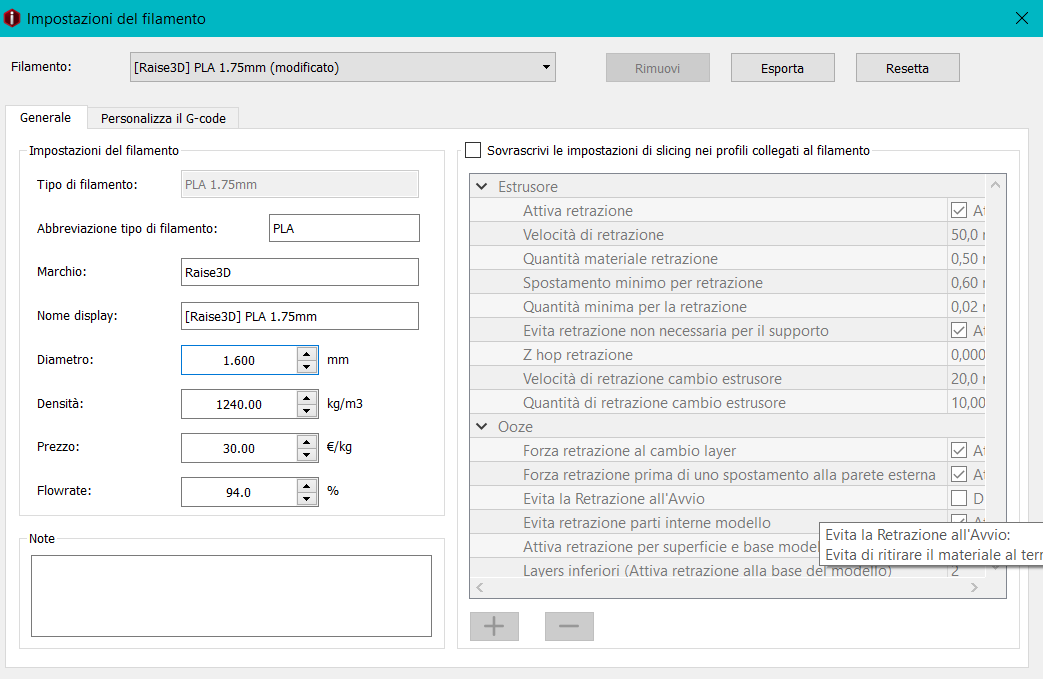Screen dimensions: 1043x679
Task: Click inside the Note text area
Action: 231,596
